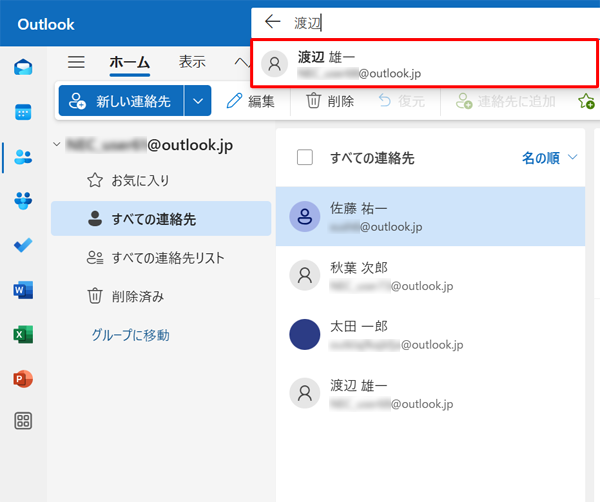Open すべての連絡先リスト in the left pane
This screenshot has height=502, width=600.
tap(161, 258)
